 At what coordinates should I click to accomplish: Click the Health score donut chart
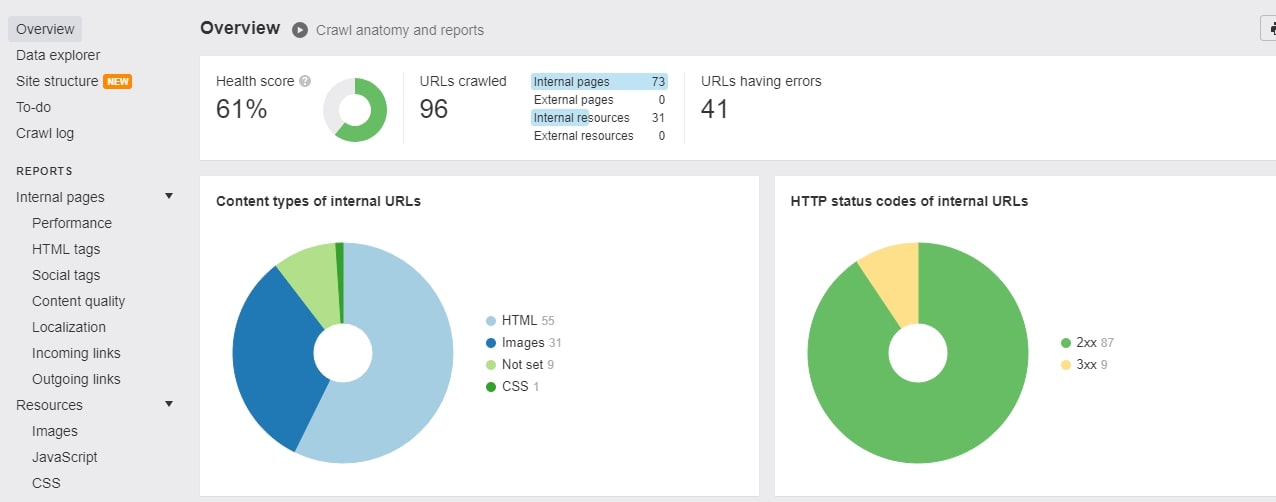355,109
